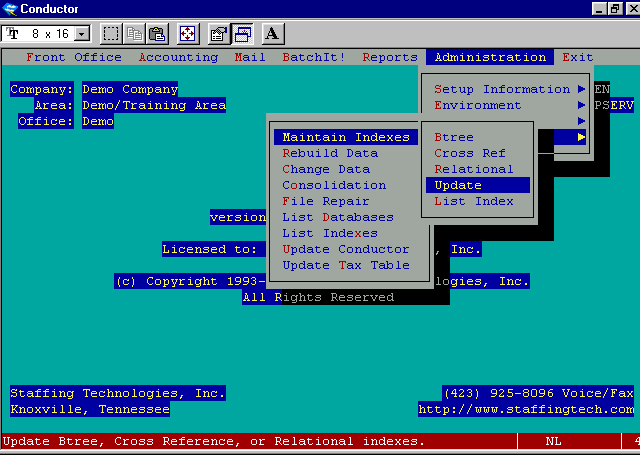The height and width of the screenshot is (455, 640).
Task: Open the Reports menu
Action: [x=390, y=57]
